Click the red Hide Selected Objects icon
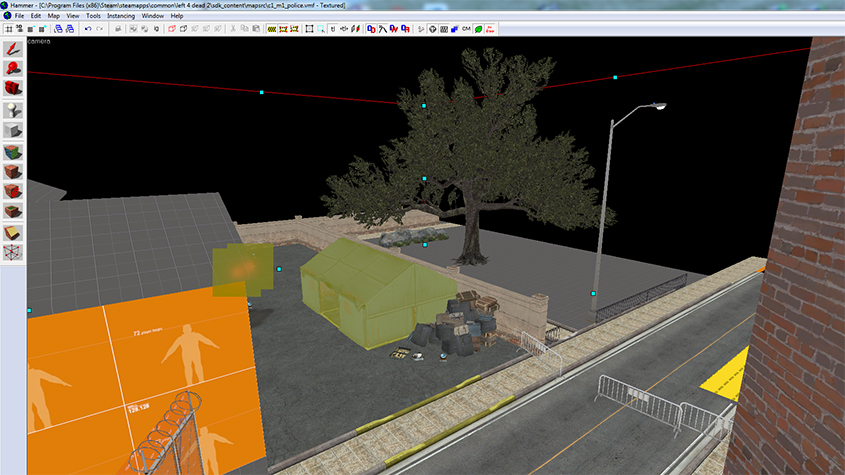This screenshot has width=845, height=475. (x=172, y=29)
